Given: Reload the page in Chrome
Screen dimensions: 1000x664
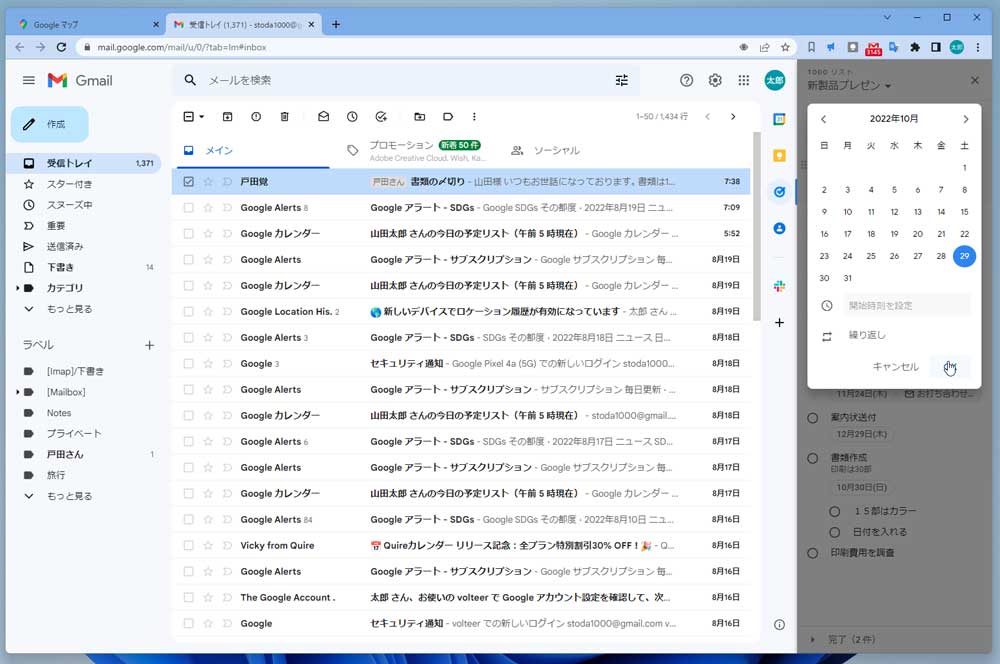Looking at the screenshot, I should click(x=61, y=47).
